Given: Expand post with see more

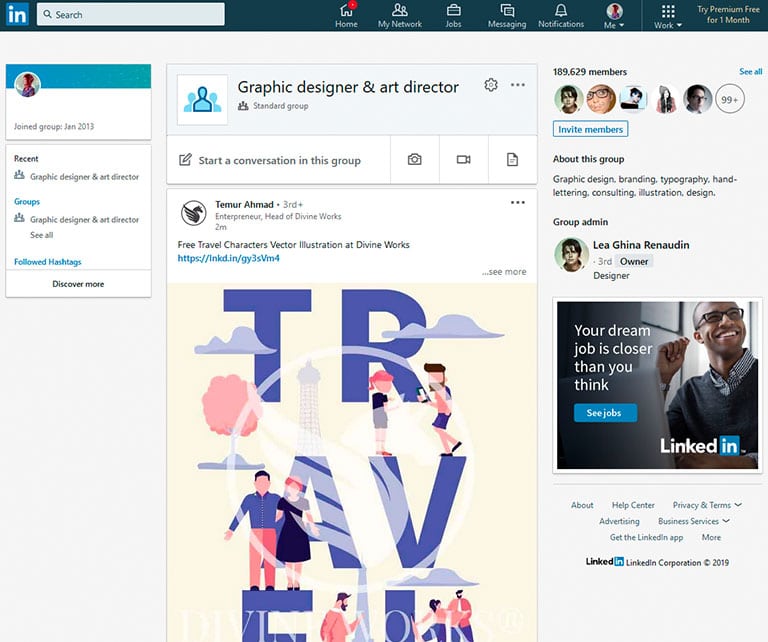Looking at the screenshot, I should (x=504, y=272).
